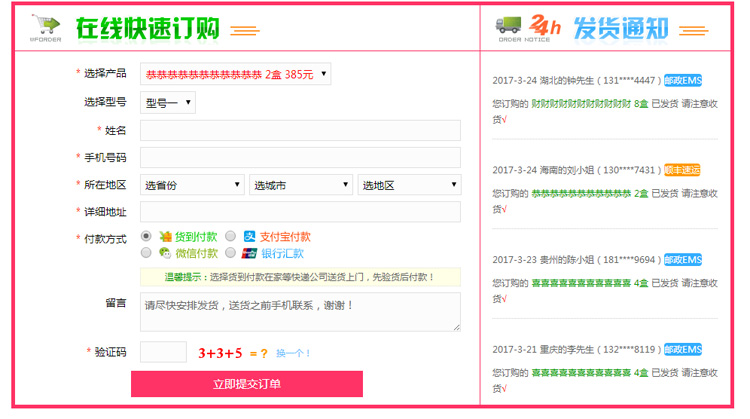Click the cash on delivery icon

pyautogui.click(x=165, y=236)
